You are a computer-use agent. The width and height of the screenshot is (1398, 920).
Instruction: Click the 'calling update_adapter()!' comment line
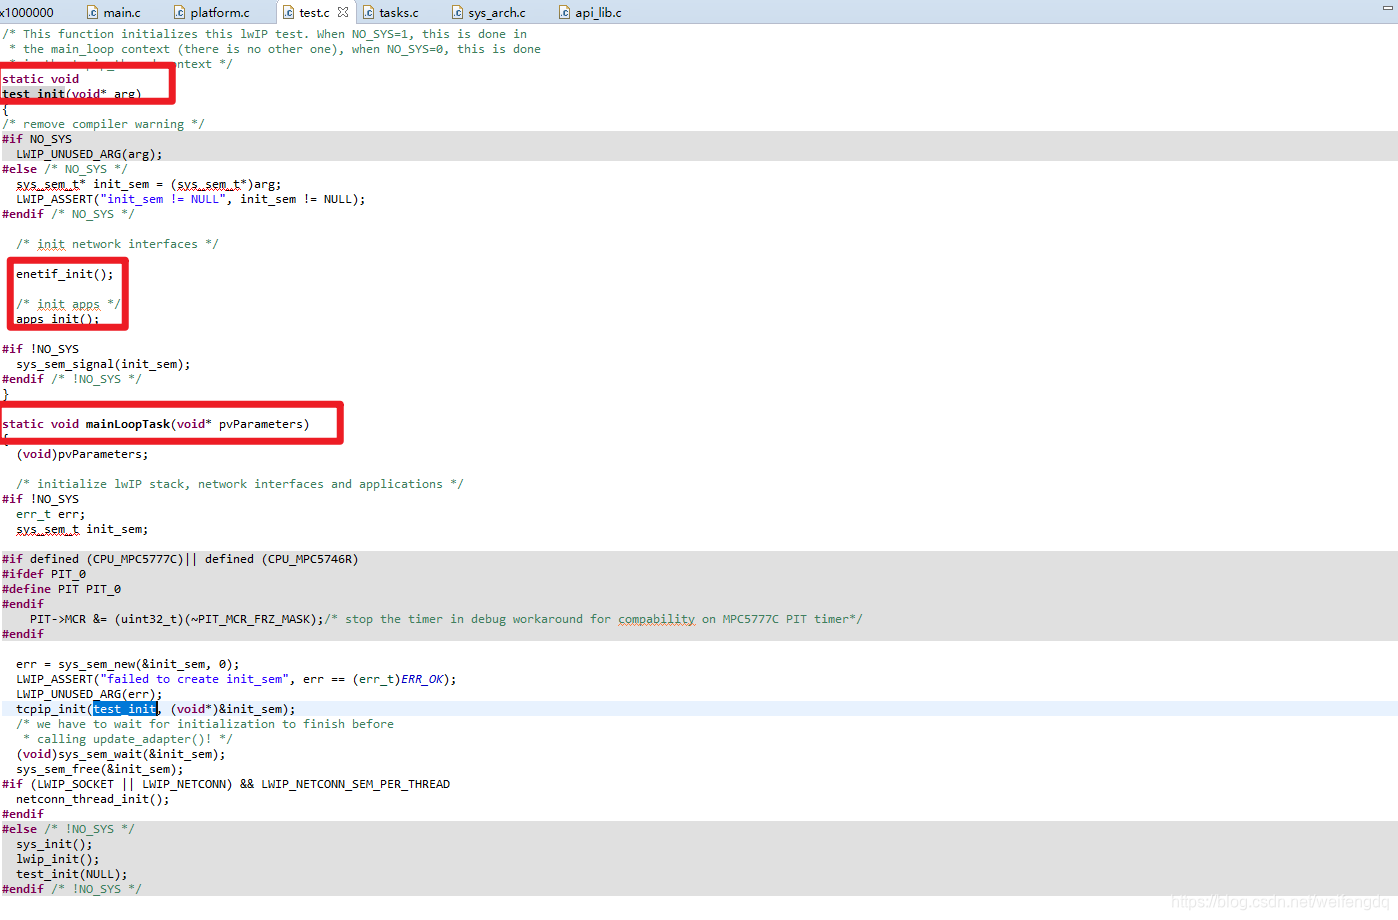coord(128,739)
